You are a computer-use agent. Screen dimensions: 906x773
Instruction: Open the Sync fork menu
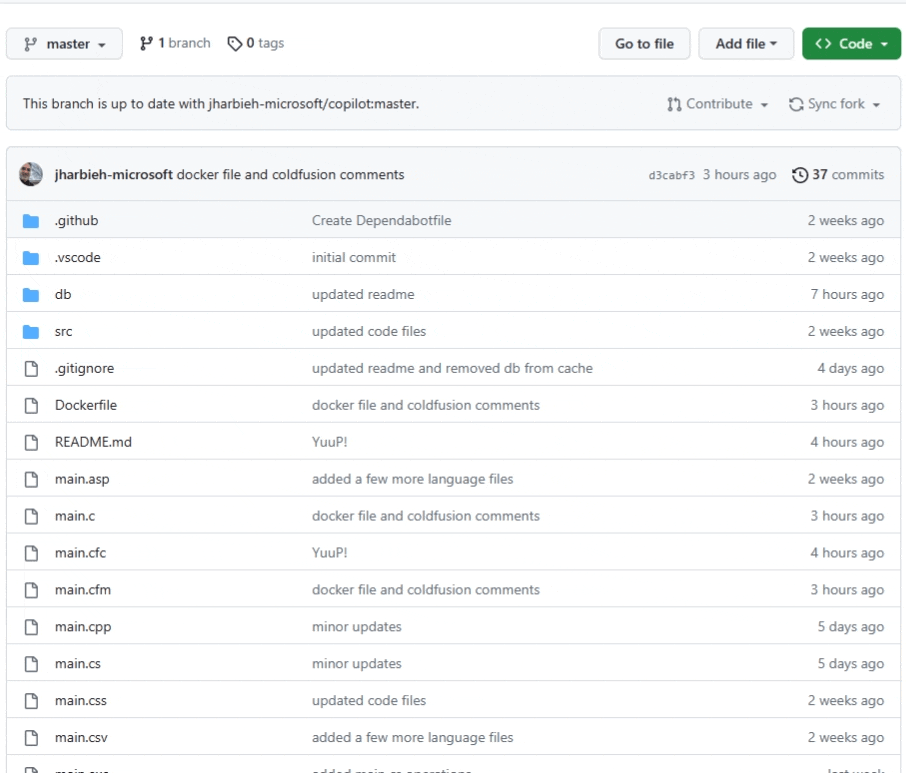834,104
